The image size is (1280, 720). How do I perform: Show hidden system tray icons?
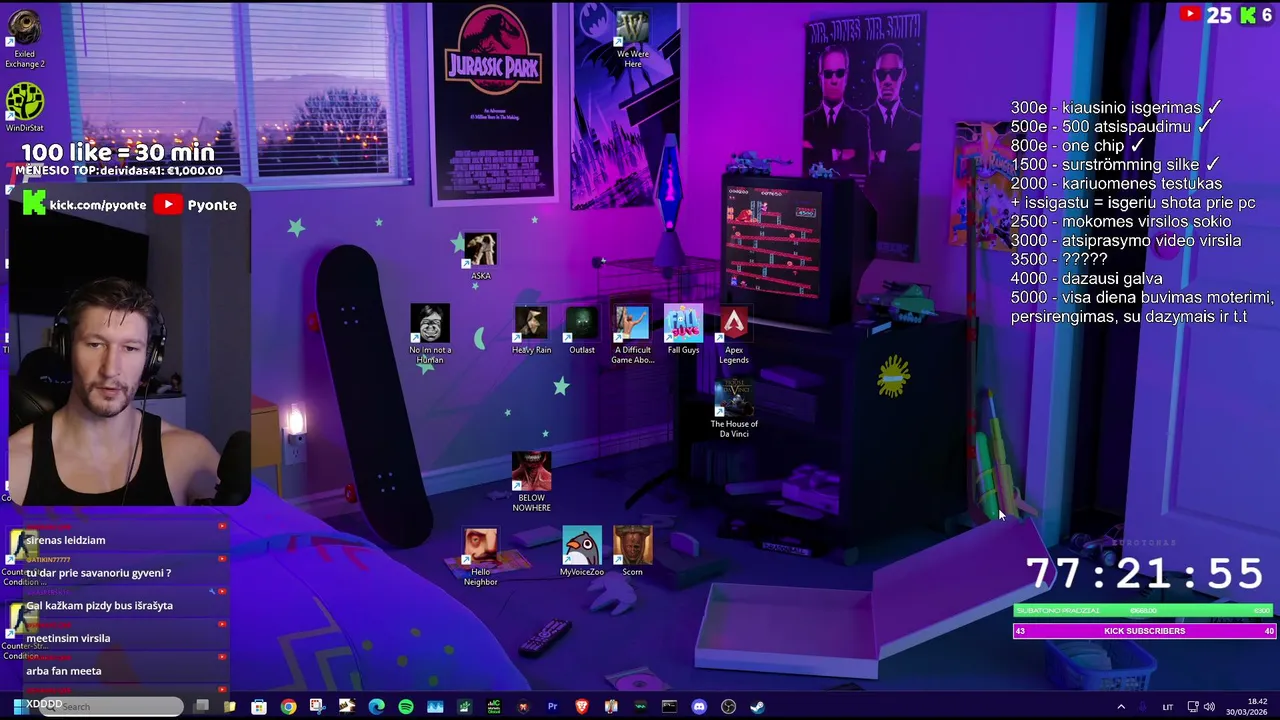pyautogui.click(x=1121, y=707)
